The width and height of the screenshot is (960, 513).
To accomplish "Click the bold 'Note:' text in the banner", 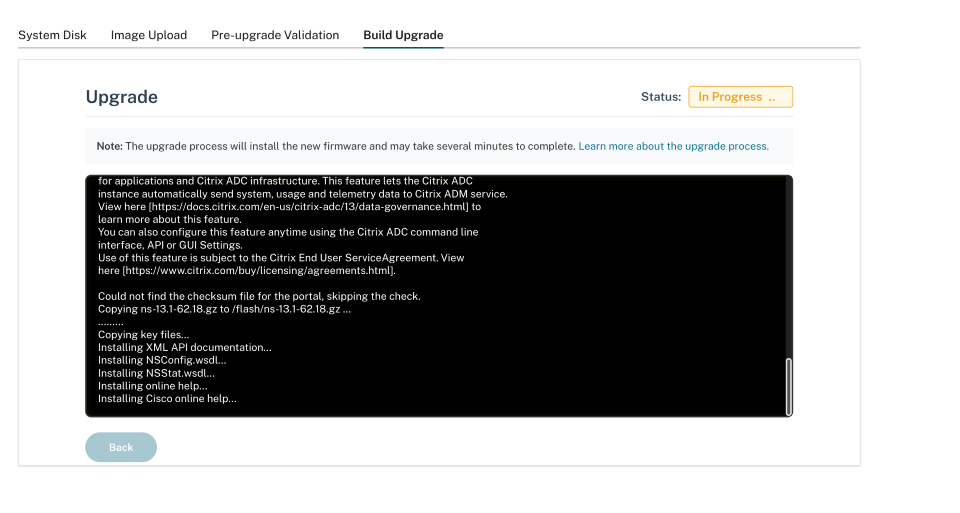I will pos(109,146).
